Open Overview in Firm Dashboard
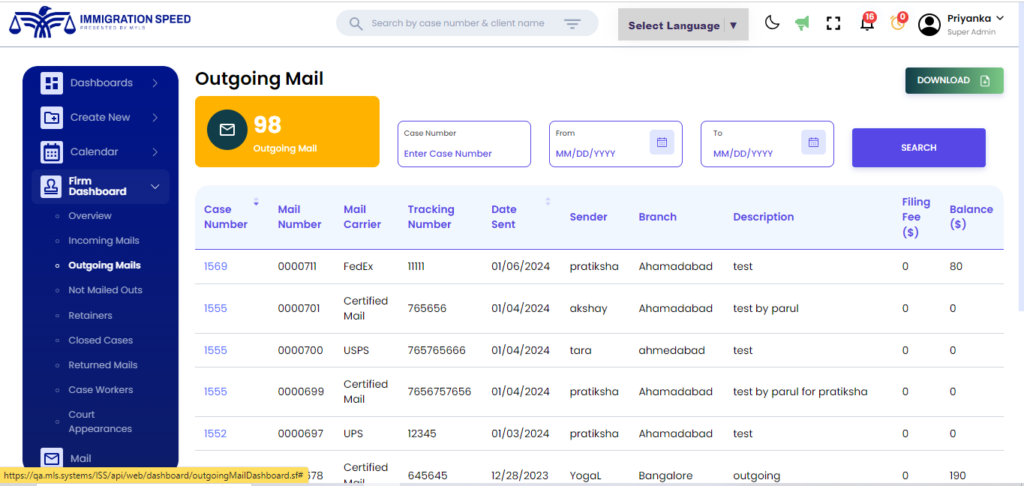This screenshot has height=486, width=1024. (x=89, y=216)
